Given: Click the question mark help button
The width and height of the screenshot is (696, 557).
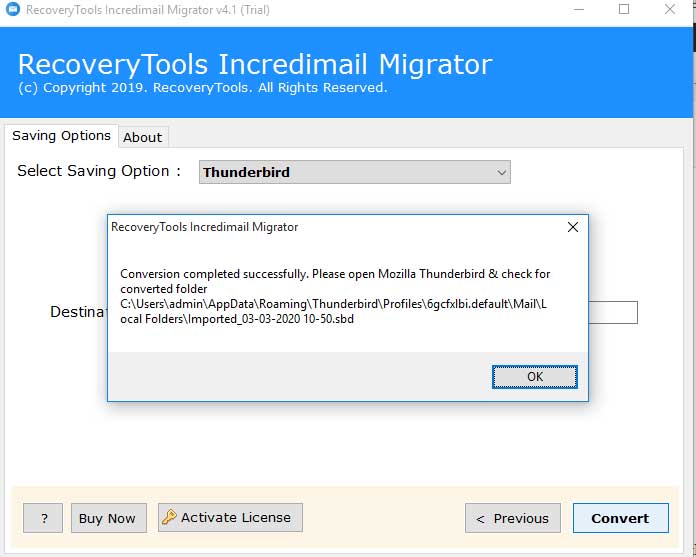Looking at the screenshot, I should (x=43, y=518).
